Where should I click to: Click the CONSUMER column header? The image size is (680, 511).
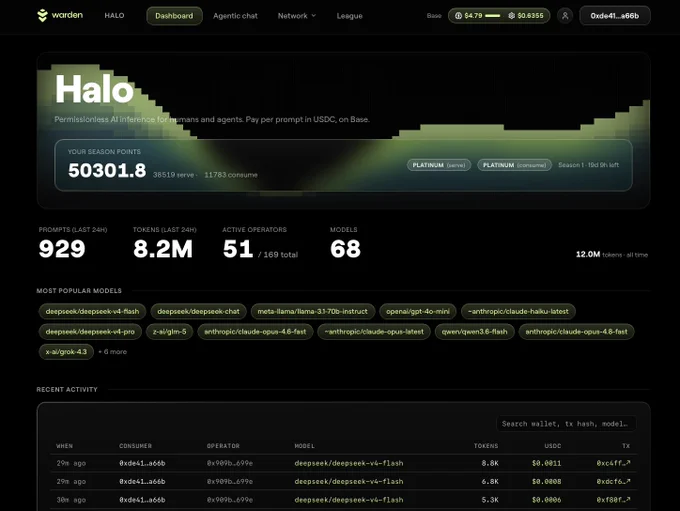135,446
